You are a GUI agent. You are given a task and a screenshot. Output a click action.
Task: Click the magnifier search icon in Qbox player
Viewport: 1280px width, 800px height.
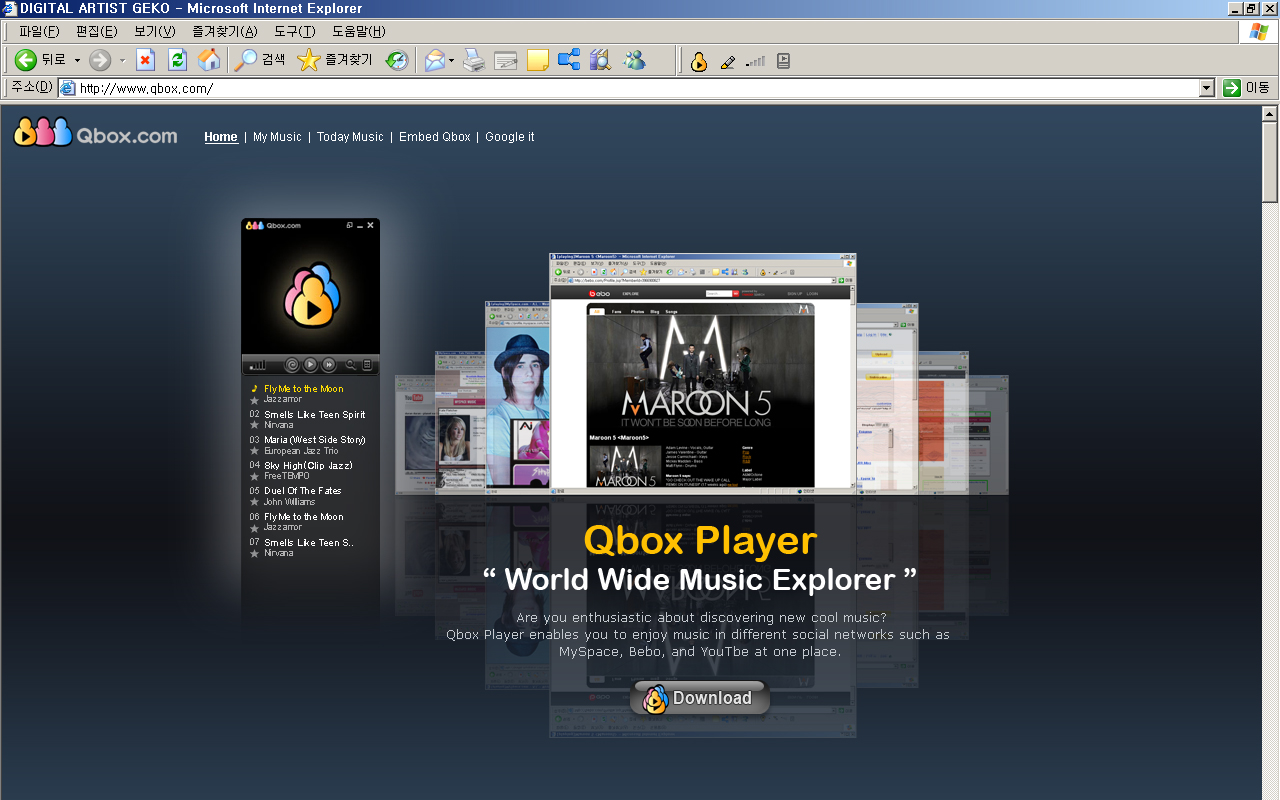[351, 365]
